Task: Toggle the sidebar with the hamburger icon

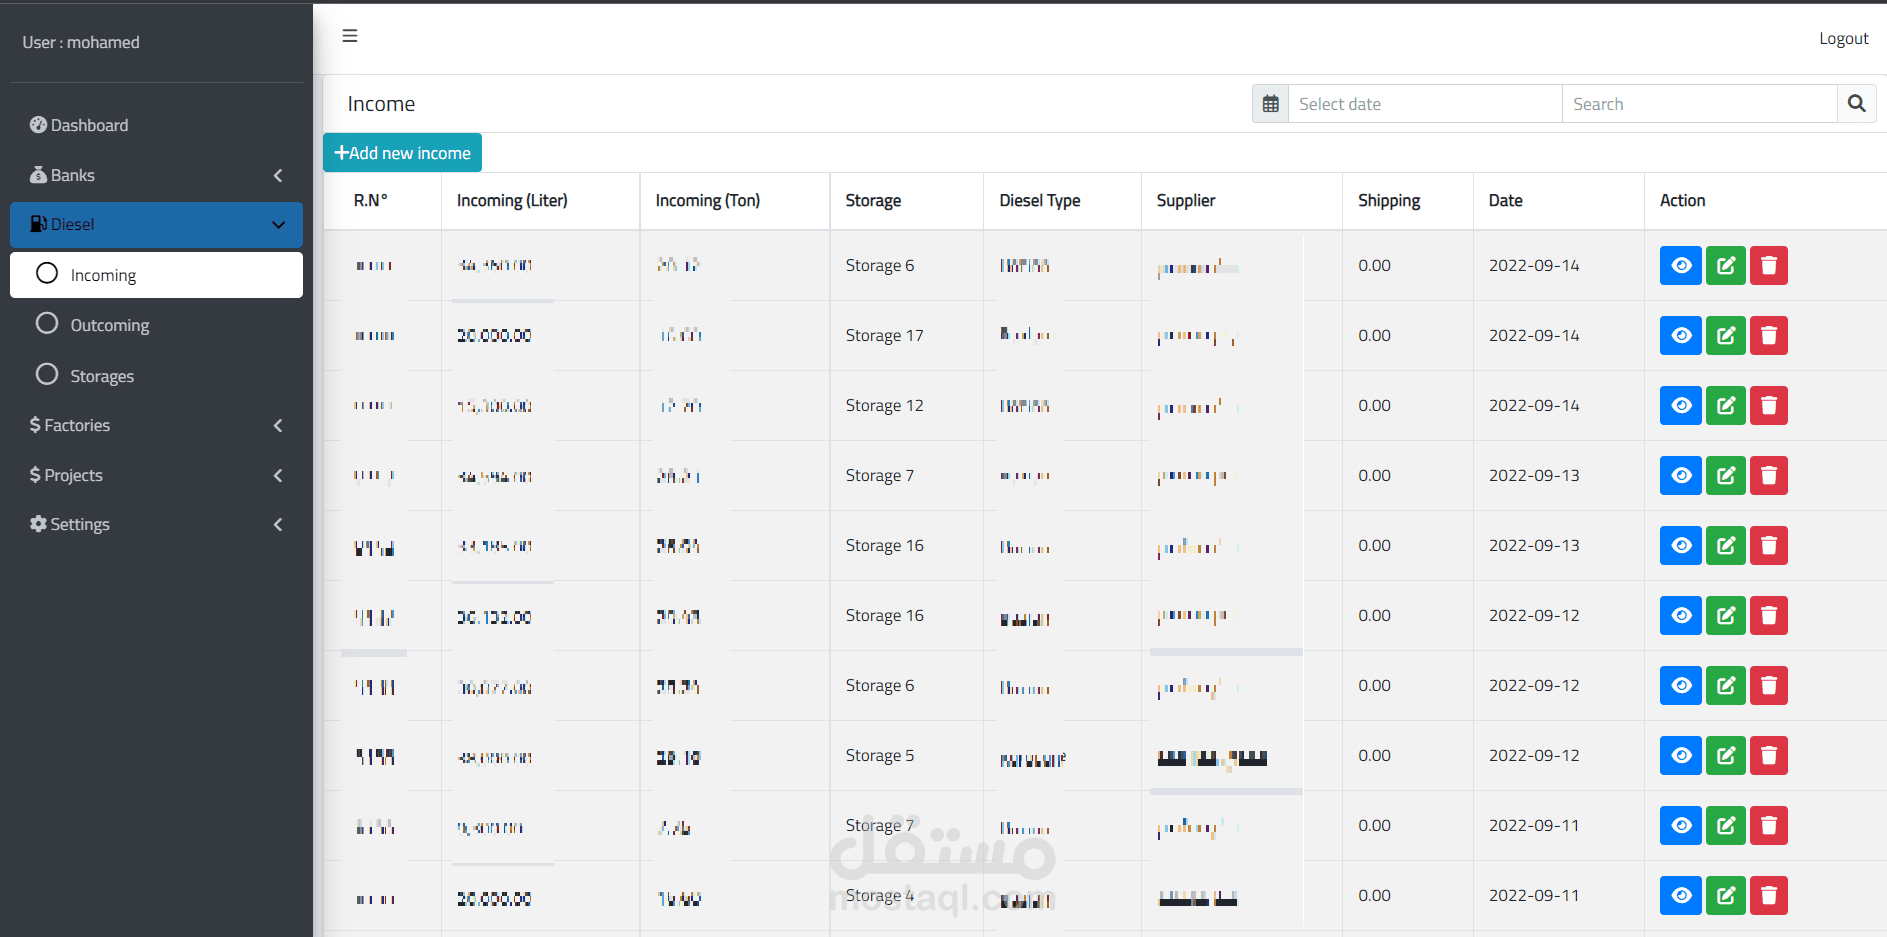Action: tap(350, 36)
